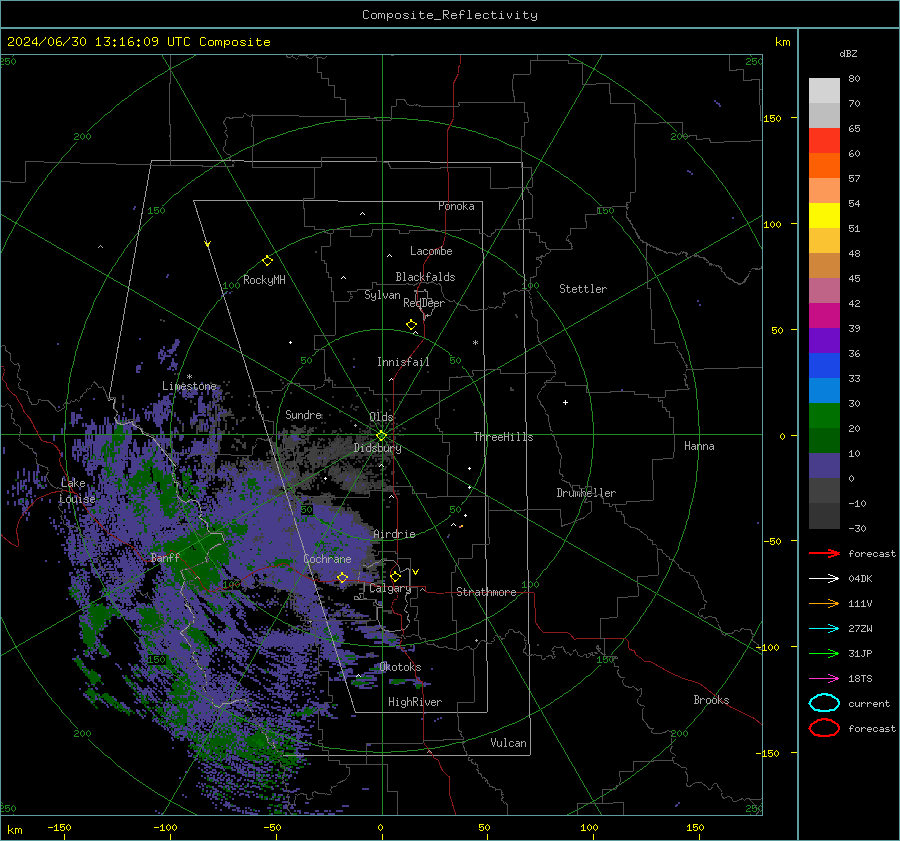
Task: Click the Banff label on the map
Action: [x=165, y=558]
